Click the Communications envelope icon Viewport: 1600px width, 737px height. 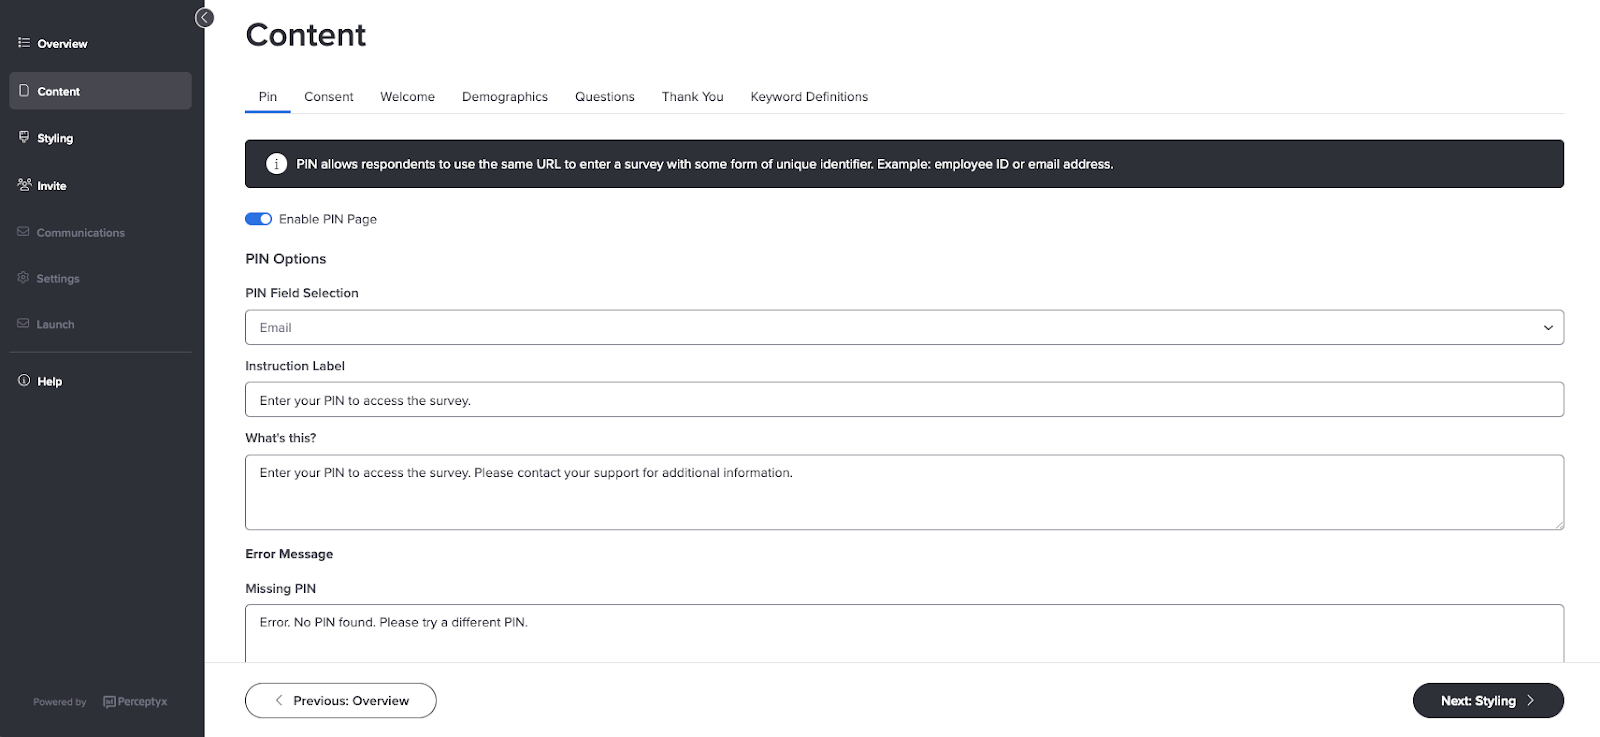pos(23,232)
